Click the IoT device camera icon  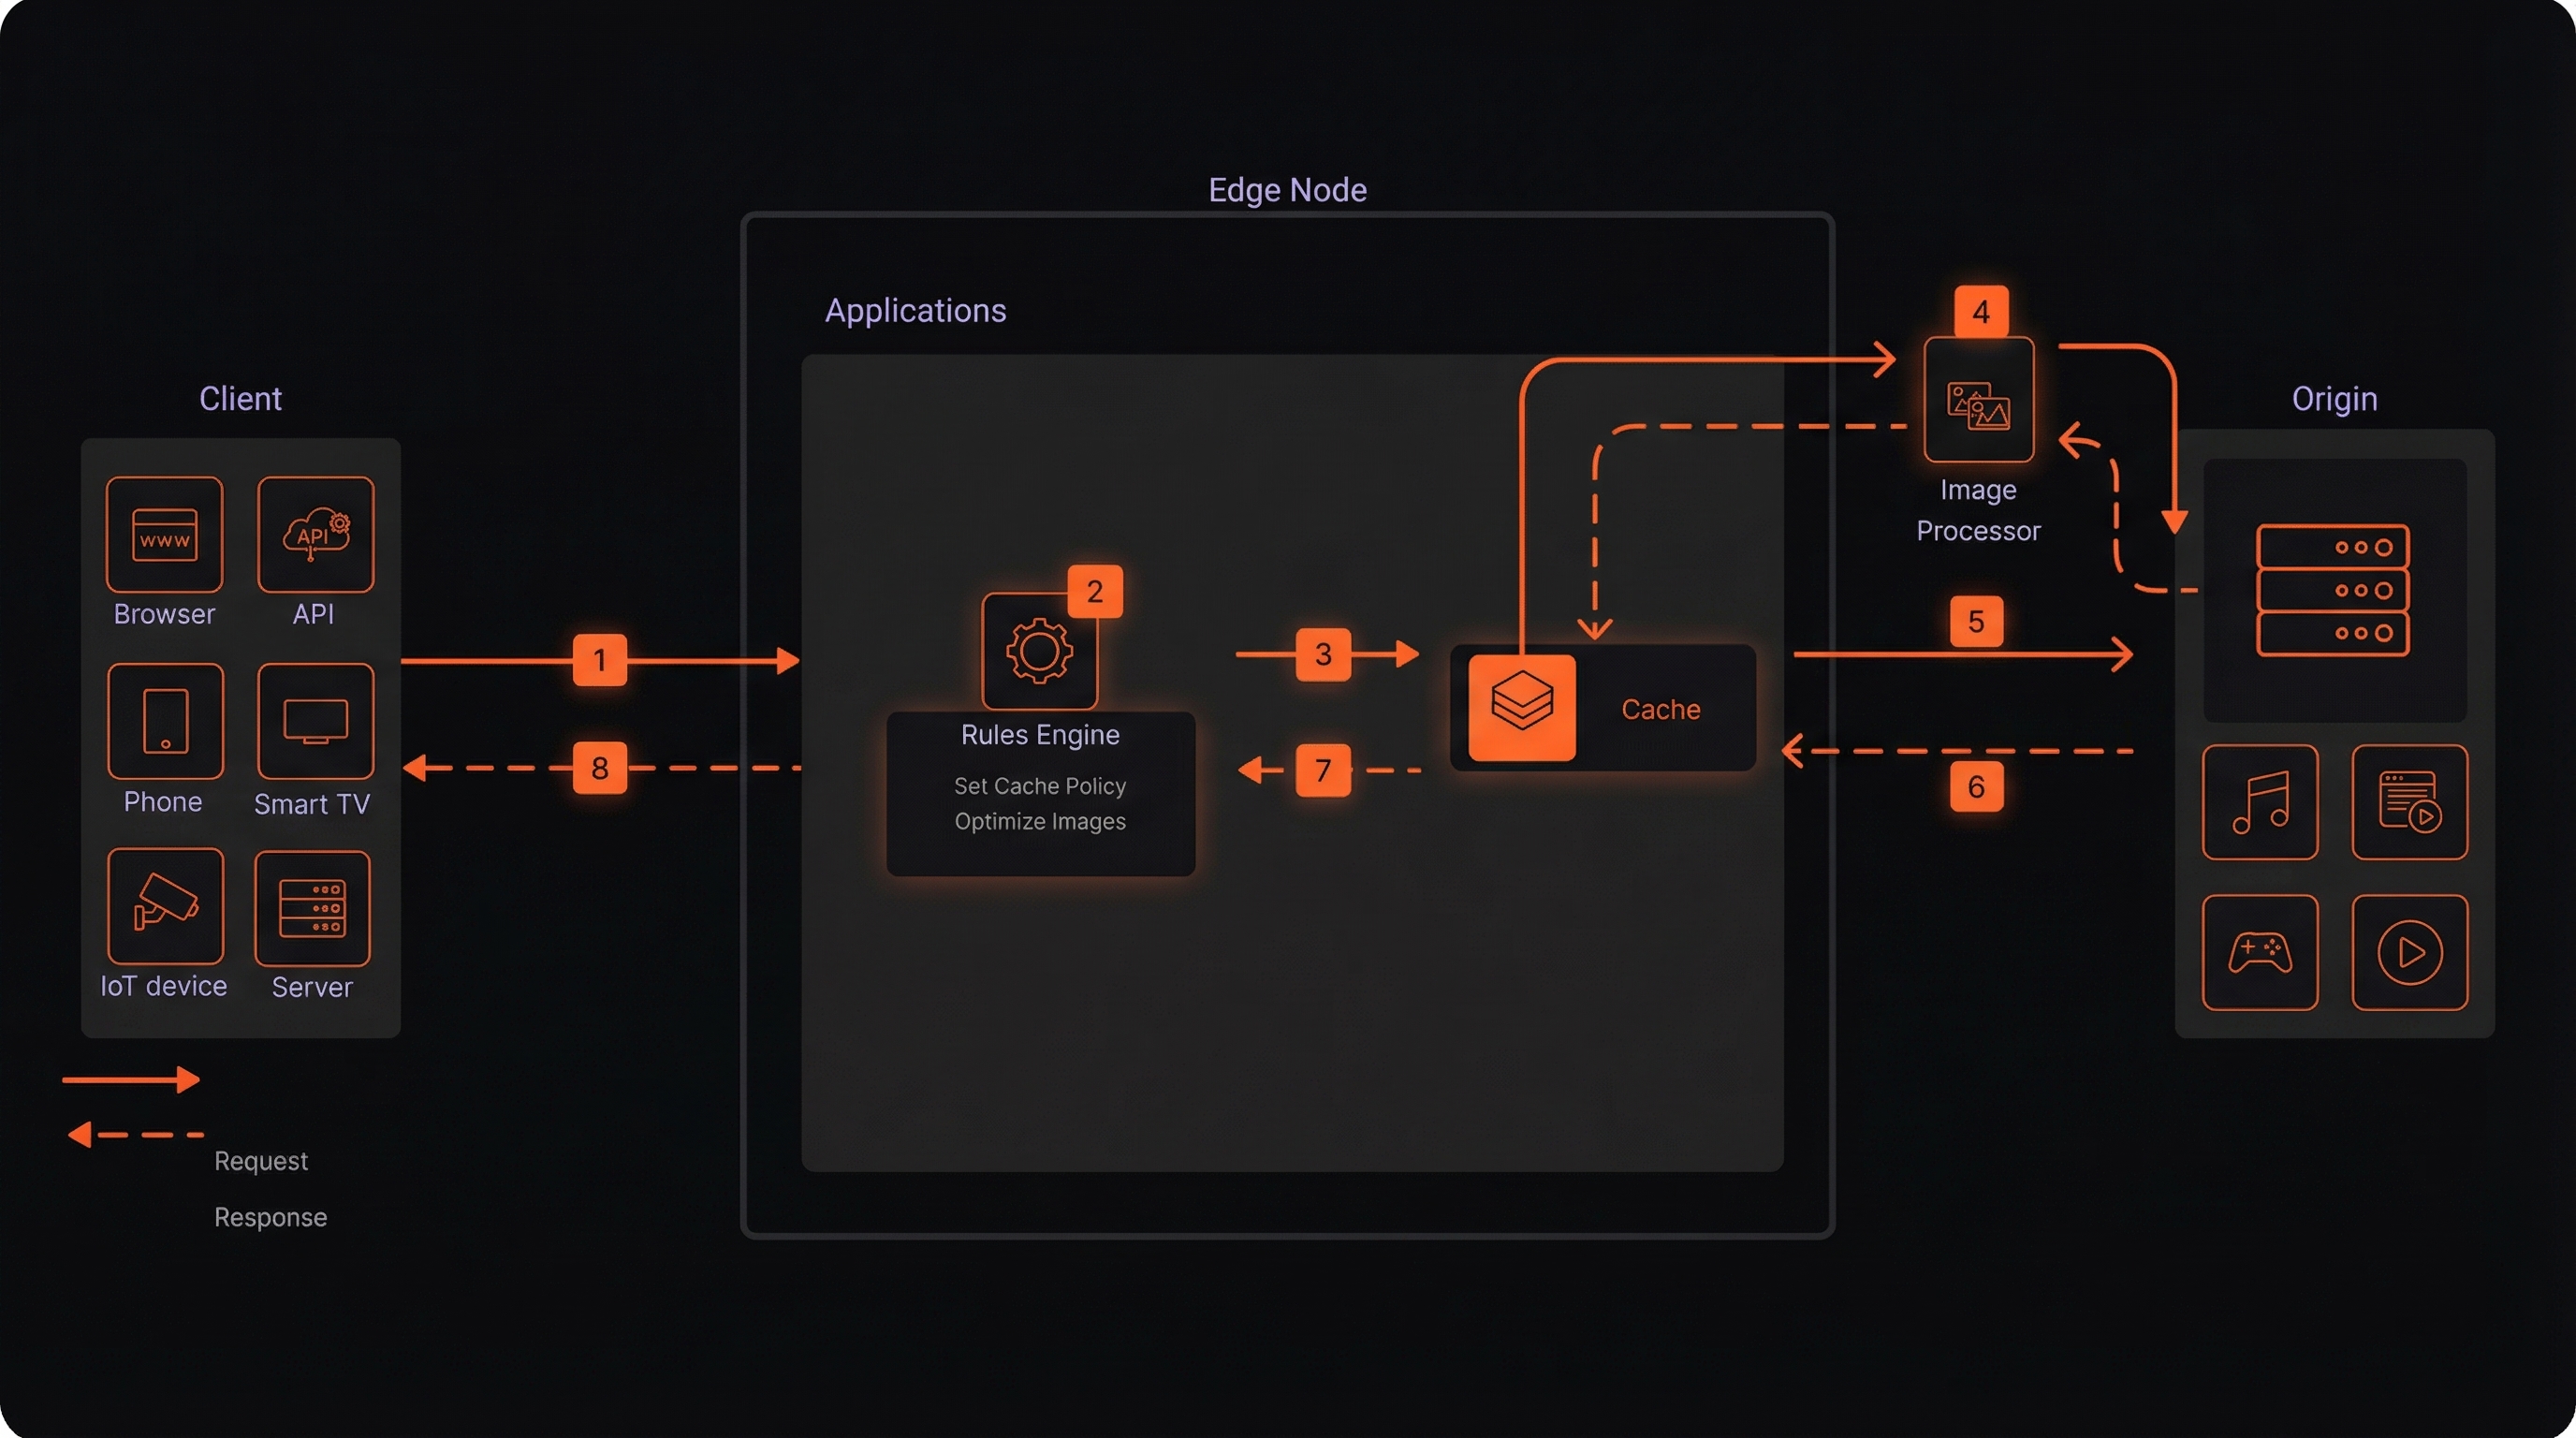click(165, 906)
